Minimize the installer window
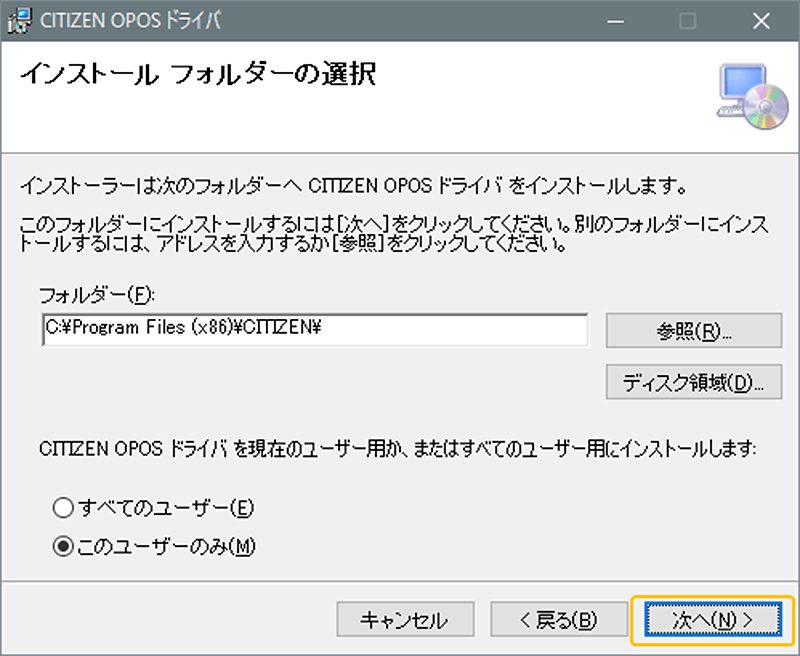 [x=616, y=20]
